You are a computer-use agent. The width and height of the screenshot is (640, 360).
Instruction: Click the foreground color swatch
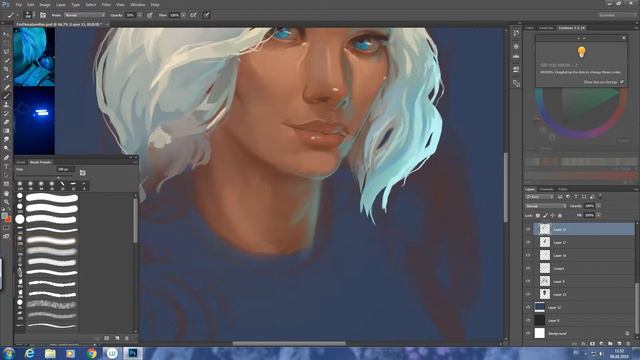(4, 216)
